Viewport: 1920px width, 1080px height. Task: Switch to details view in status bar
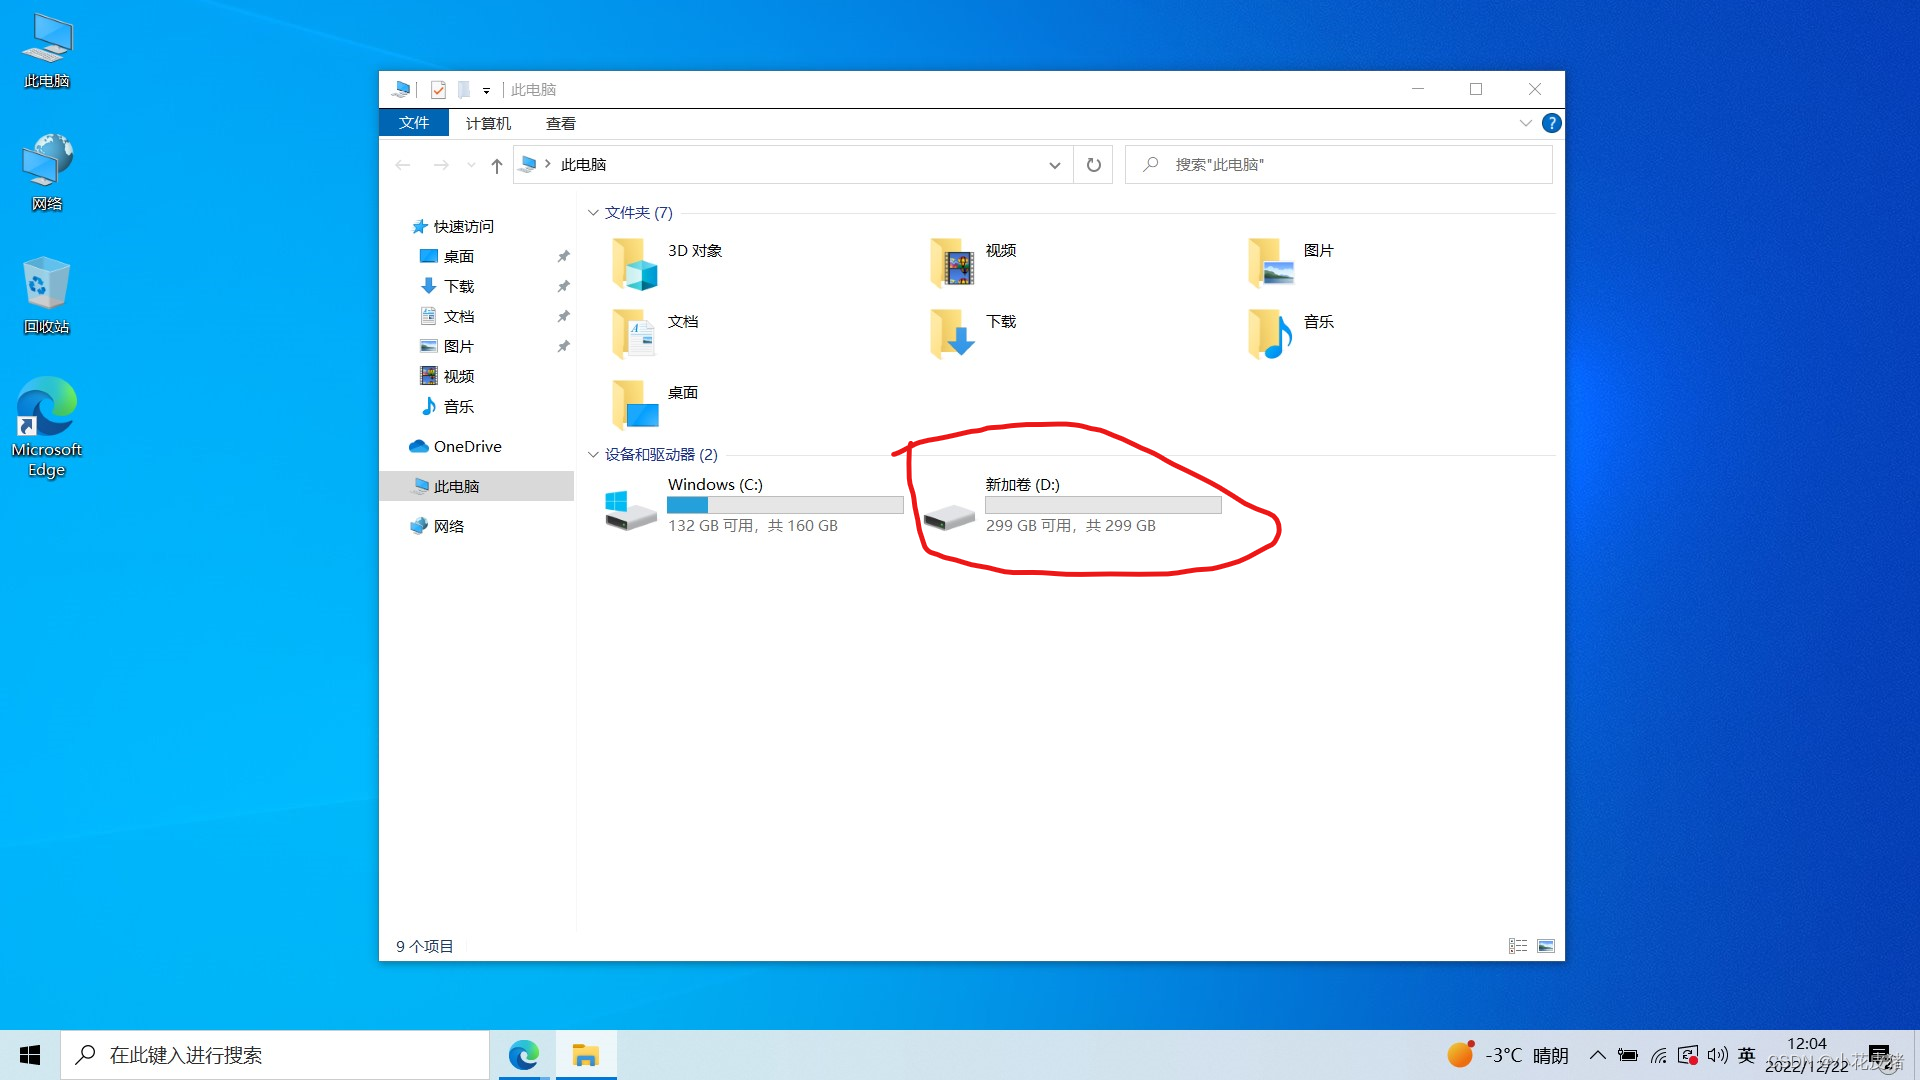pyautogui.click(x=1518, y=946)
